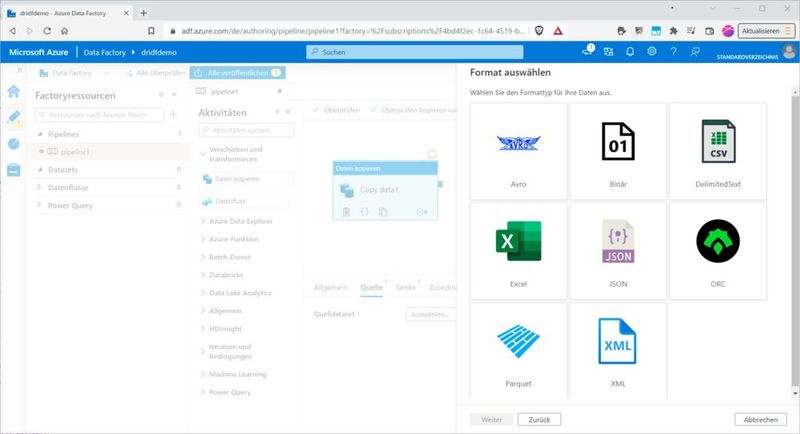
Task: Open the feedback person icon
Action: pyautogui.click(x=695, y=52)
